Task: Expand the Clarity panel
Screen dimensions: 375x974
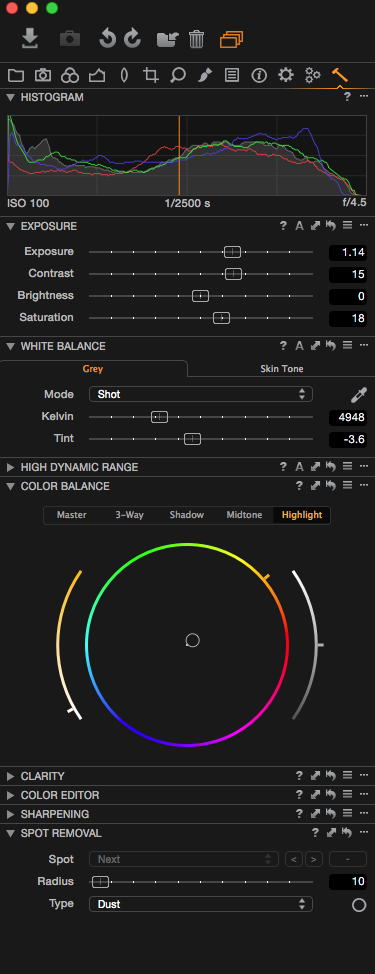Action: pyautogui.click(x=11, y=776)
